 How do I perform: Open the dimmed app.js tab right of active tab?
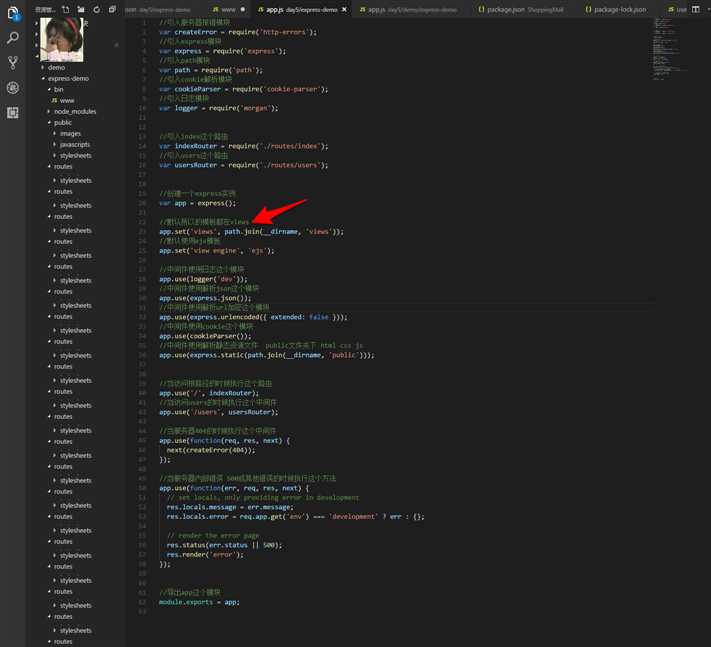(x=409, y=9)
